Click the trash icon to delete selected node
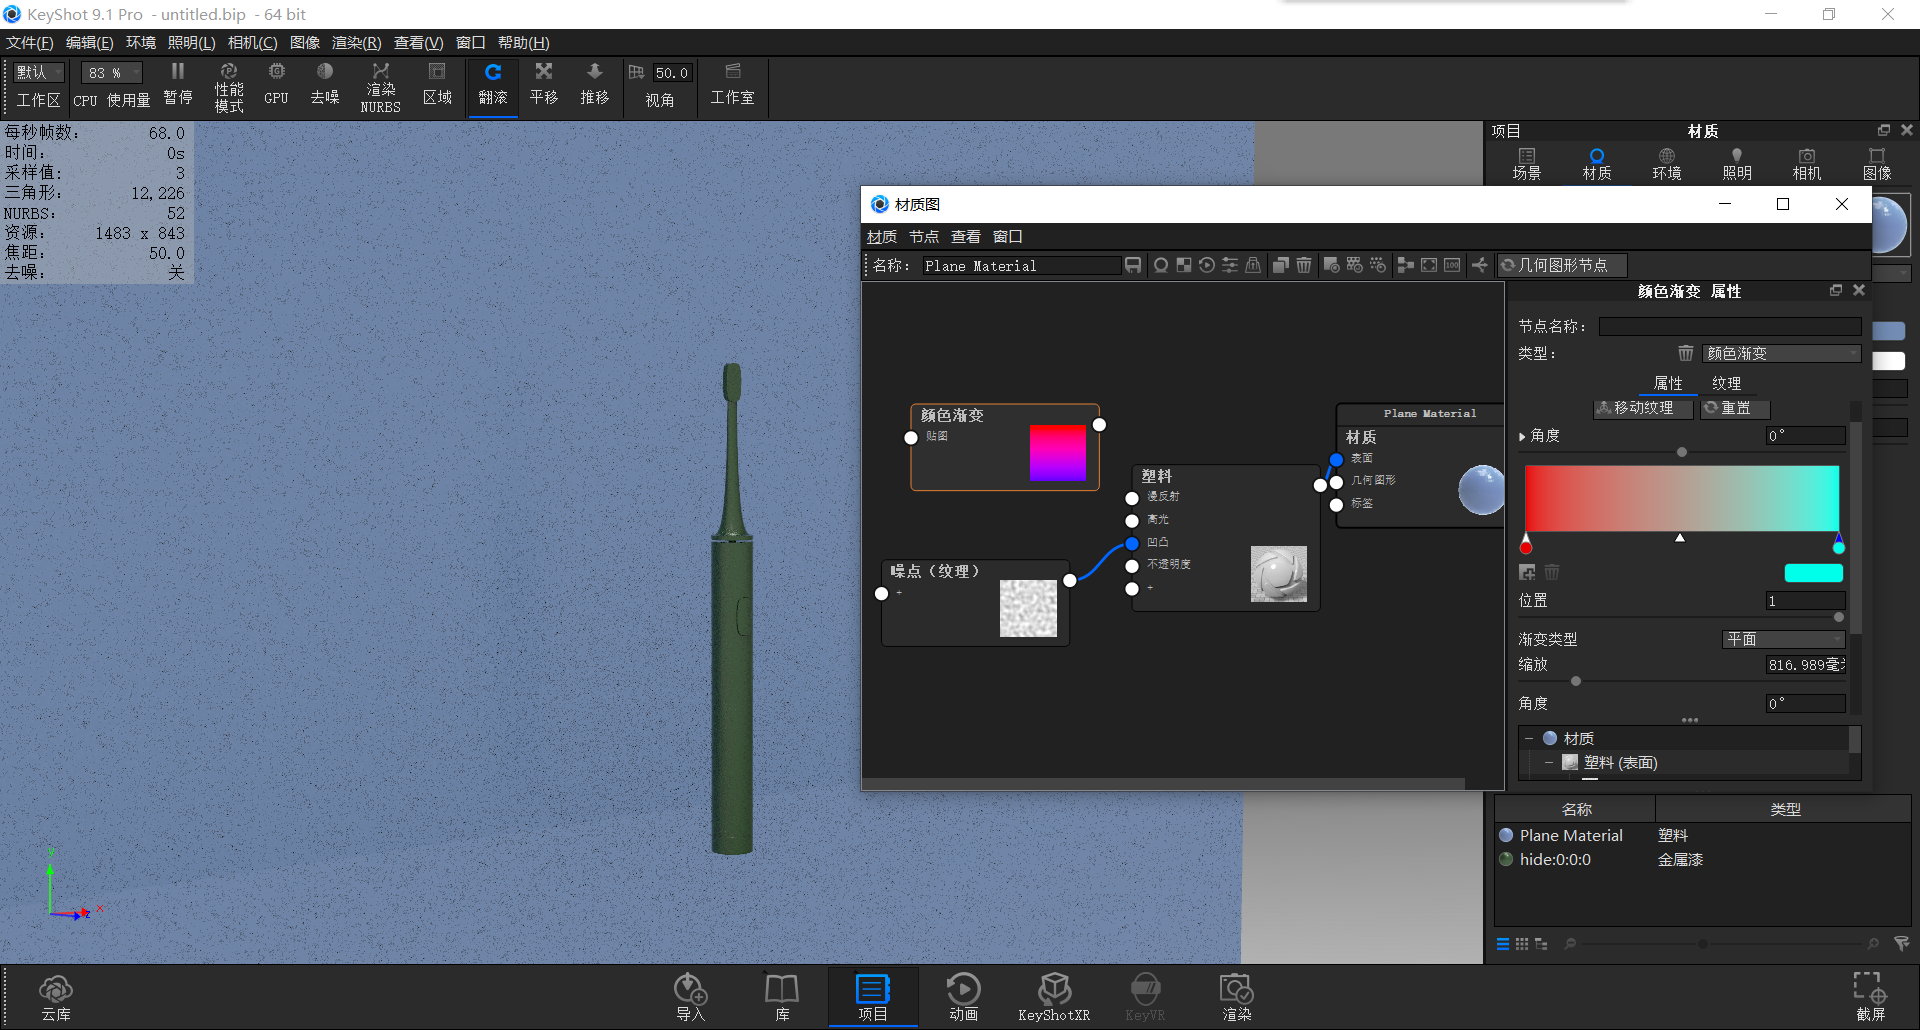Image resolution: width=1920 pixels, height=1030 pixels. [1303, 265]
